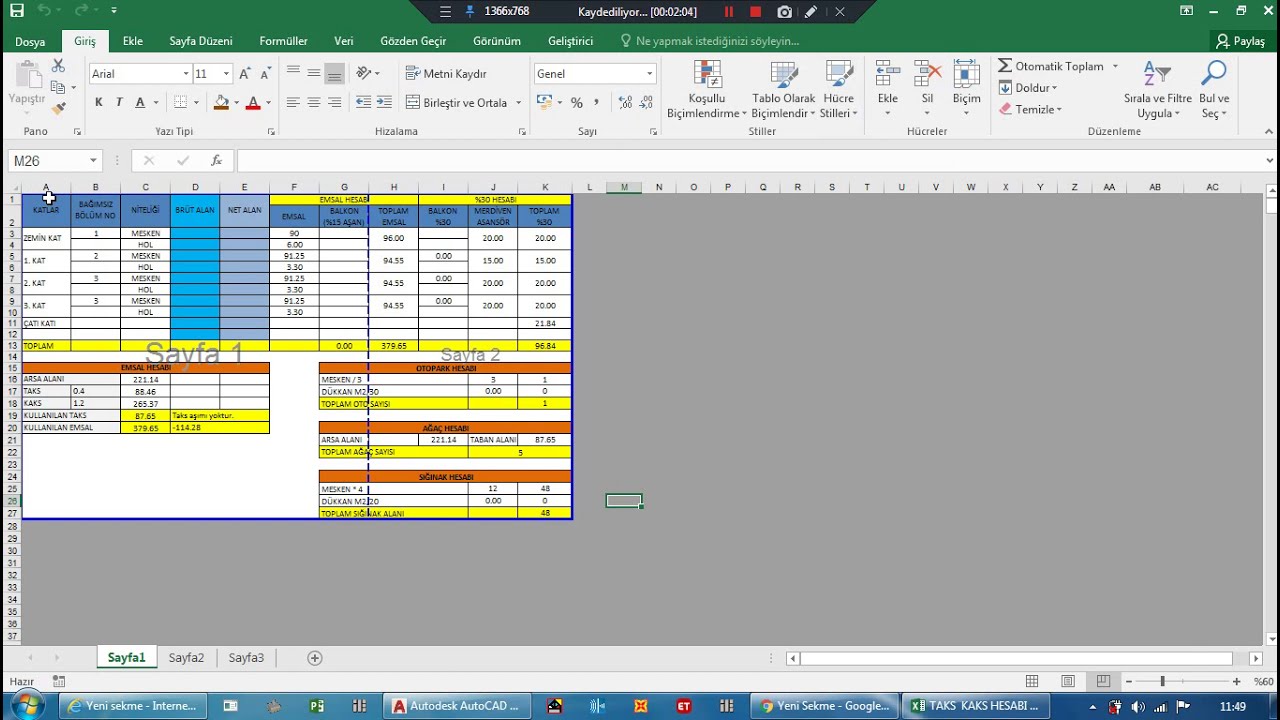This screenshot has height=720, width=1280.
Task: Center cell text horizontally
Action: coord(314,102)
